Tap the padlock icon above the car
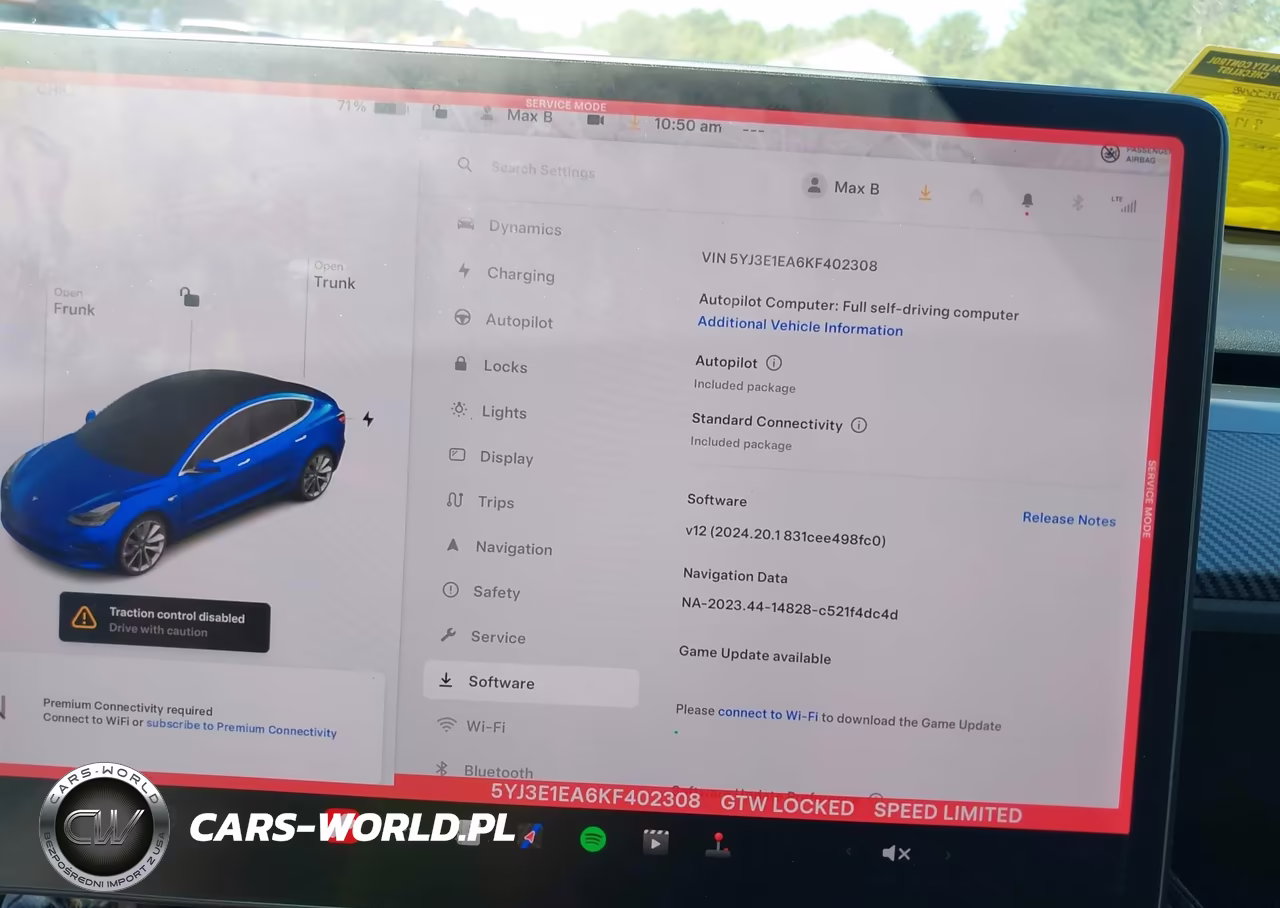Image resolution: width=1280 pixels, height=908 pixels. click(189, 296)
